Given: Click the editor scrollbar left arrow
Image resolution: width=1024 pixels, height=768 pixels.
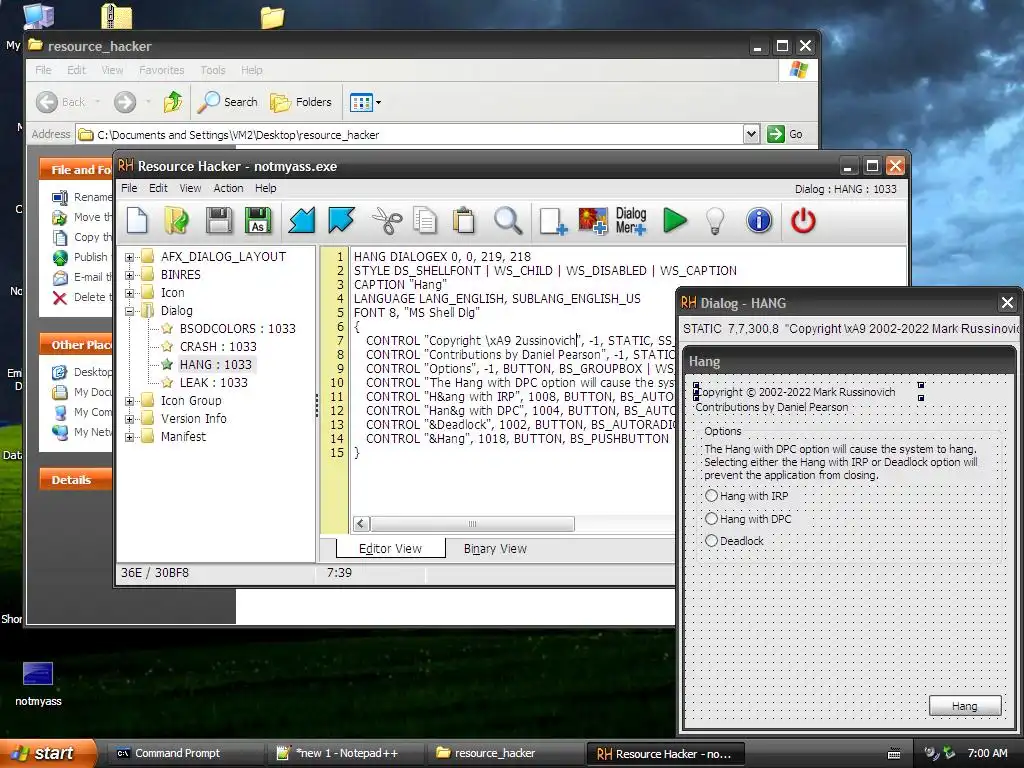Looking at the screenshot, I should [361, 524].
